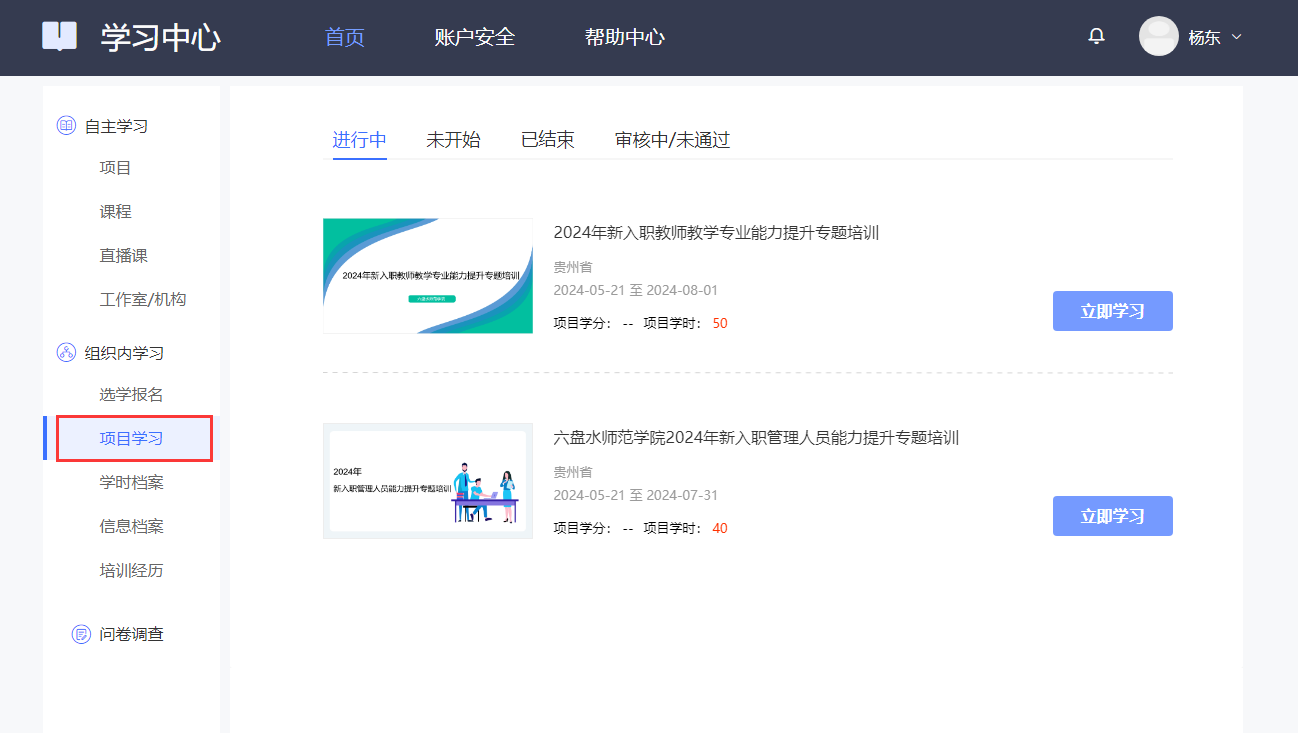
Task: Select the 审核中/未通过 tab
Action: click(672, 140)
